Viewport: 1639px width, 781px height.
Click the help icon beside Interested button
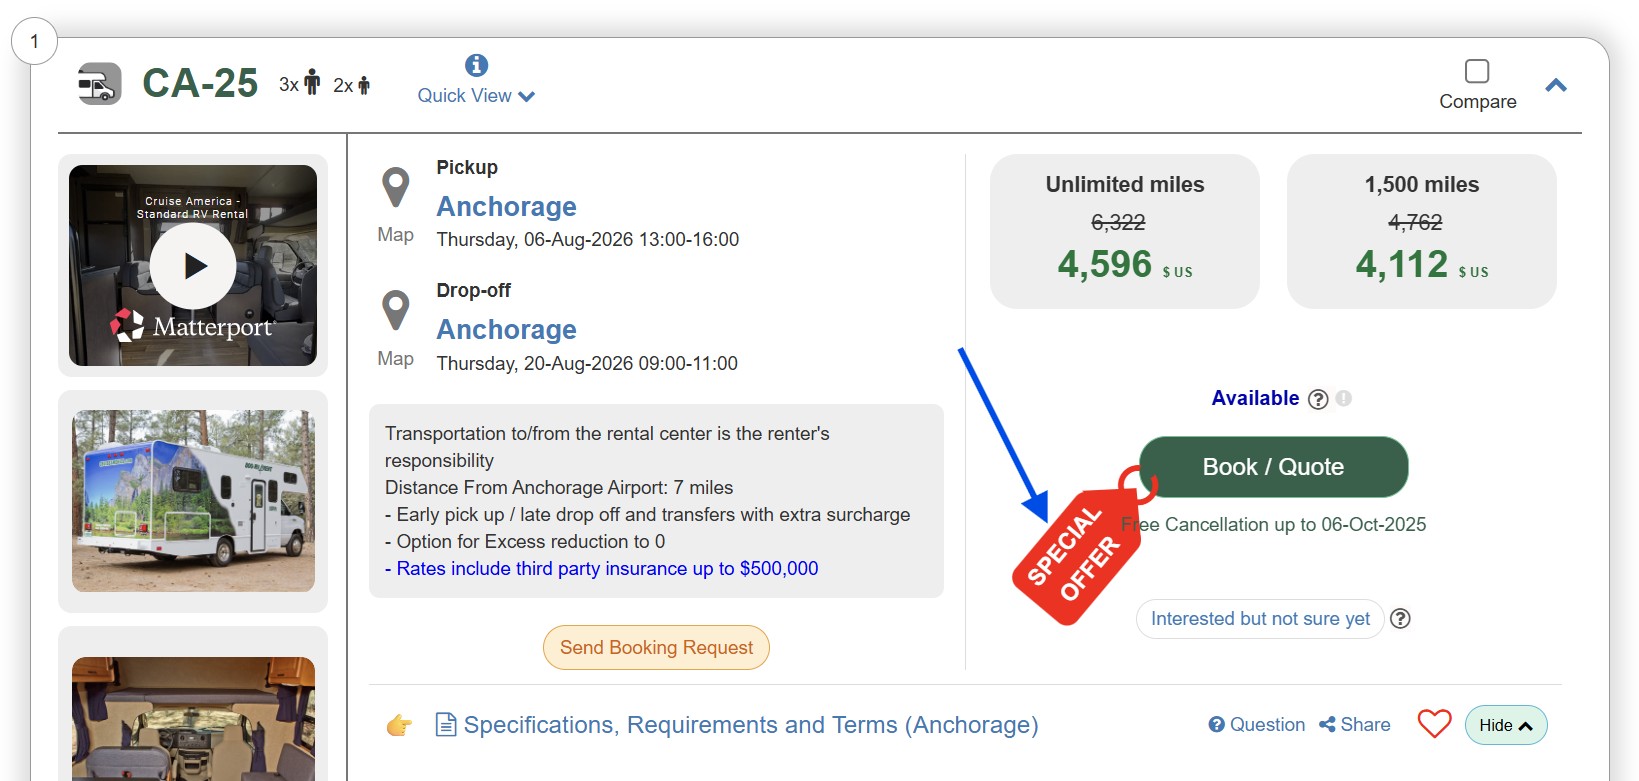click(1400, 619)
